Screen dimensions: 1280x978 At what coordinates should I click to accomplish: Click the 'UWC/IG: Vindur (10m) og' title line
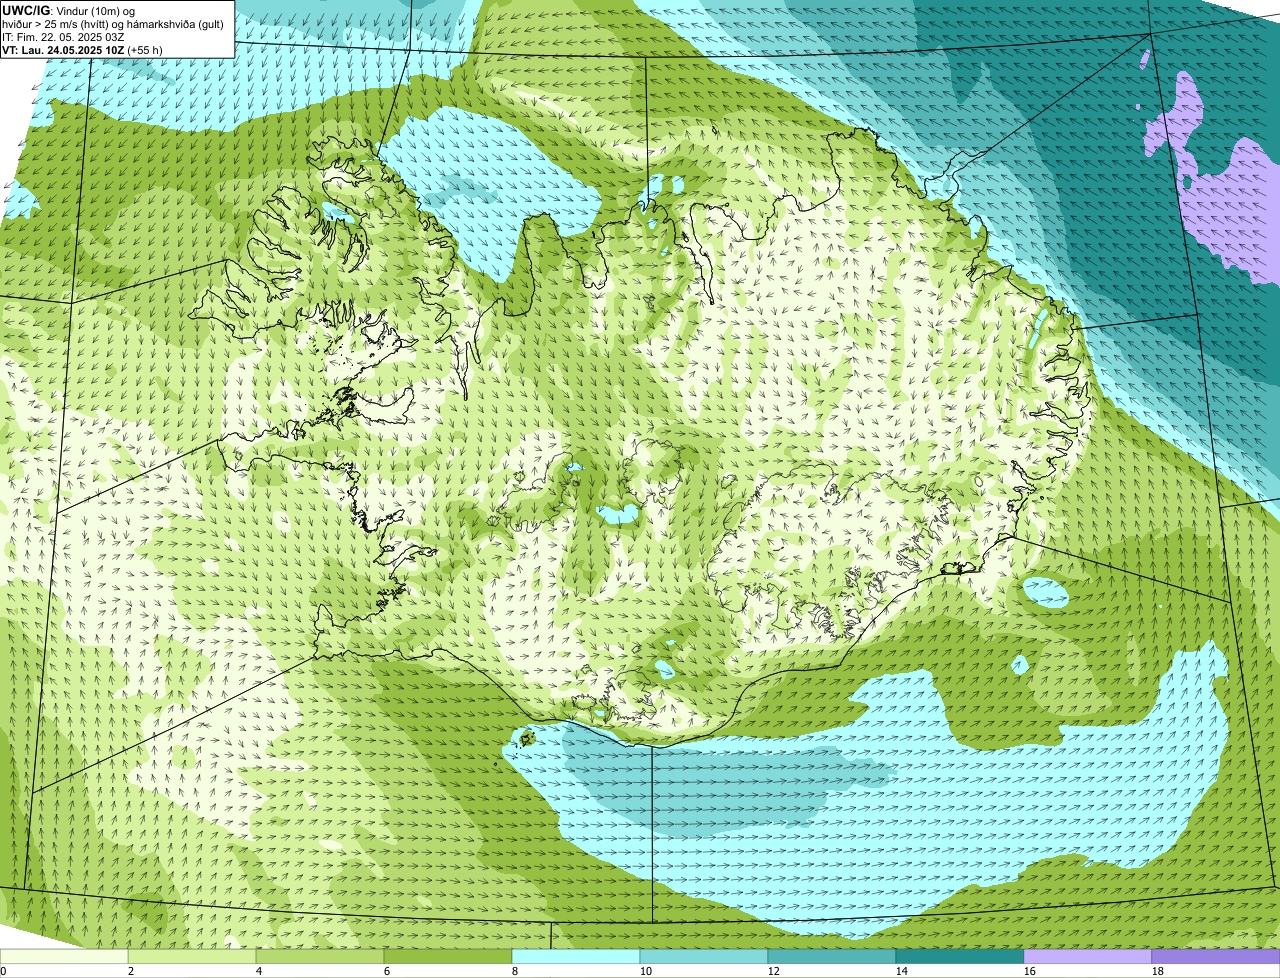tap(69, 11)
